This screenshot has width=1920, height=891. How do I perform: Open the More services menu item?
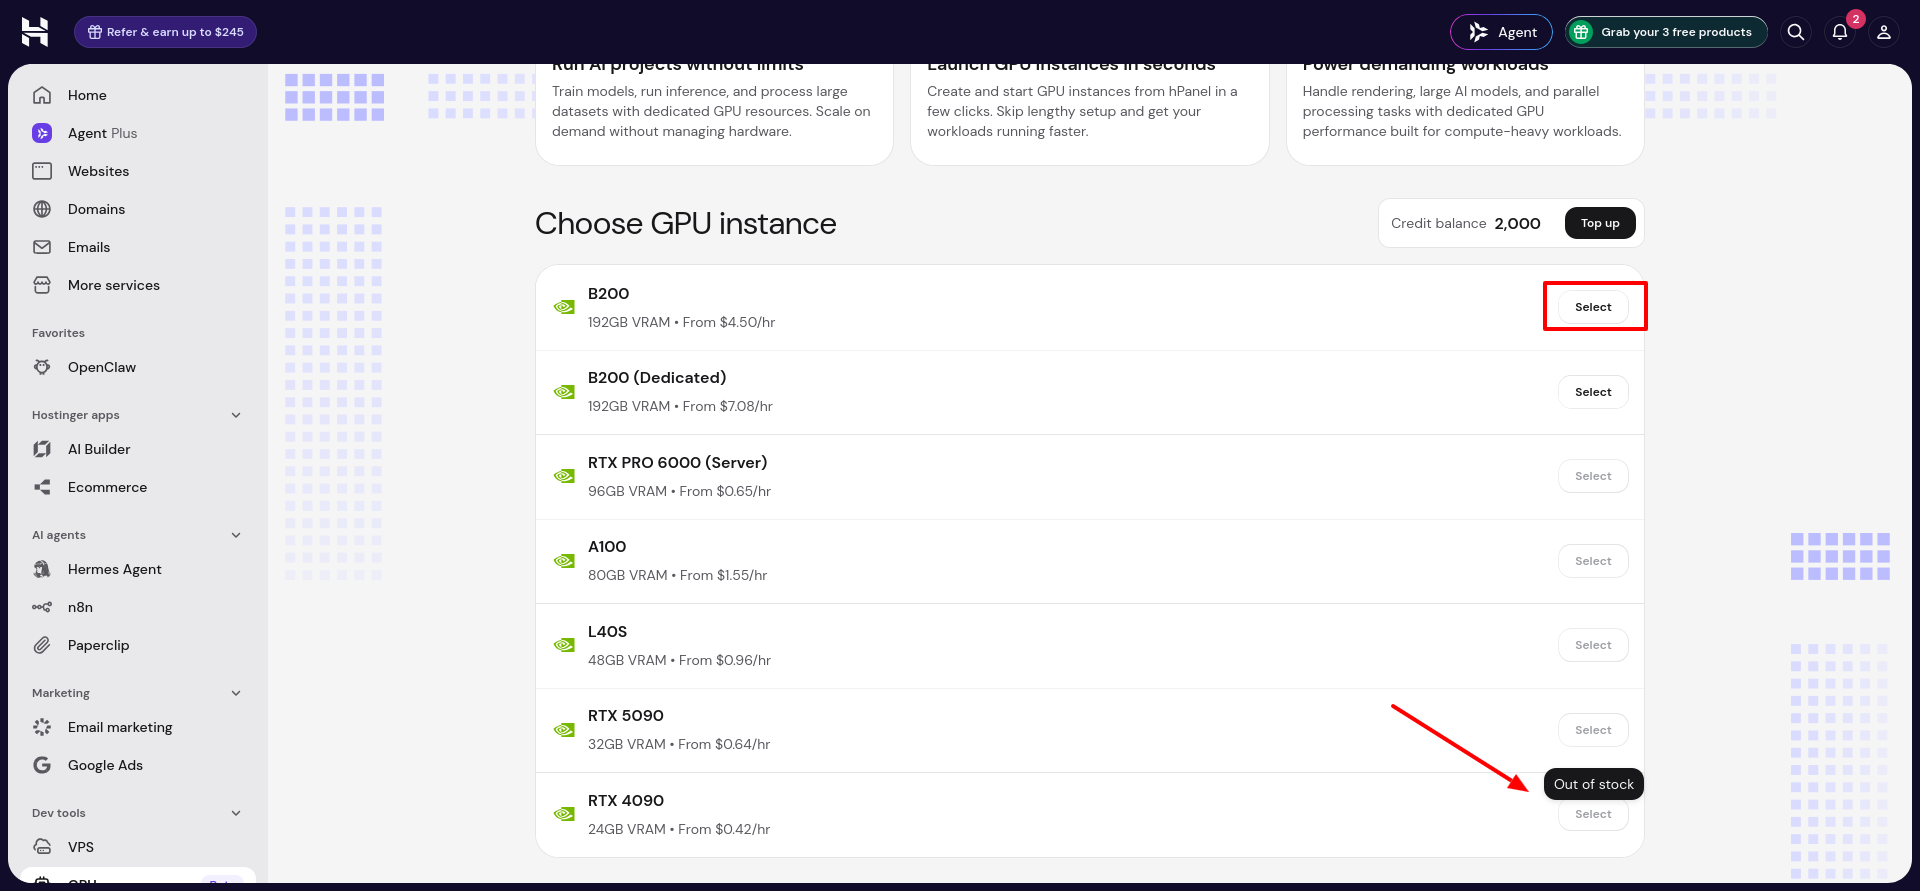(137, 285)
